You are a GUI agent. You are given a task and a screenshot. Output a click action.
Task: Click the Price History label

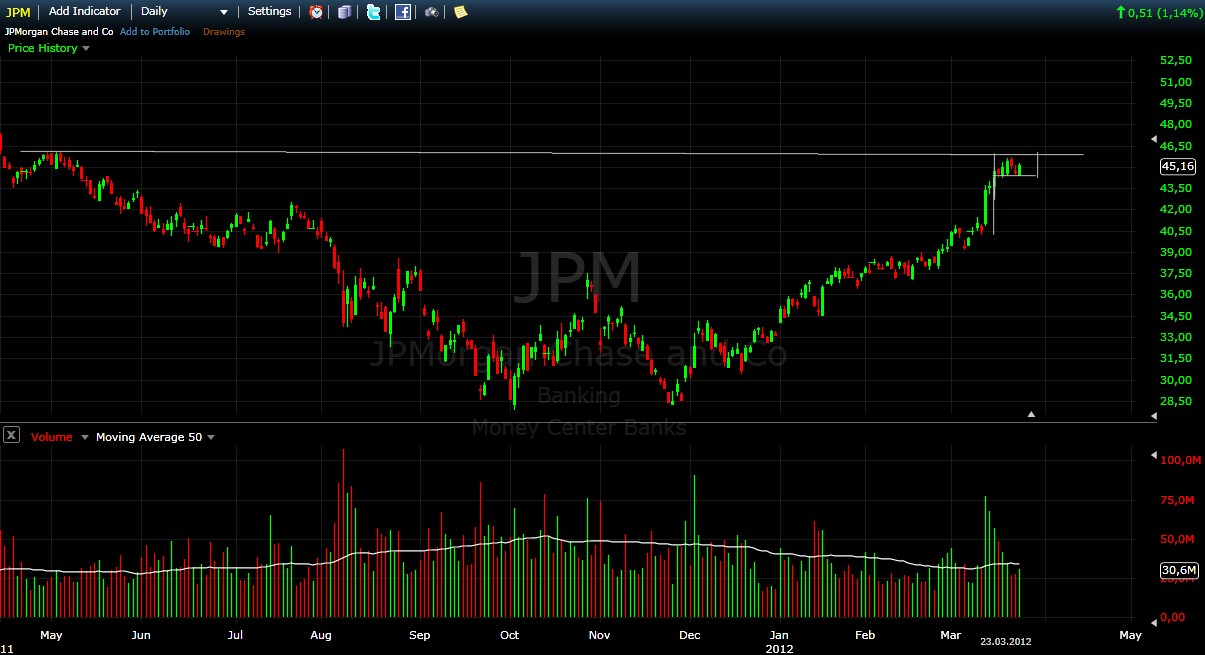point(43,48)
